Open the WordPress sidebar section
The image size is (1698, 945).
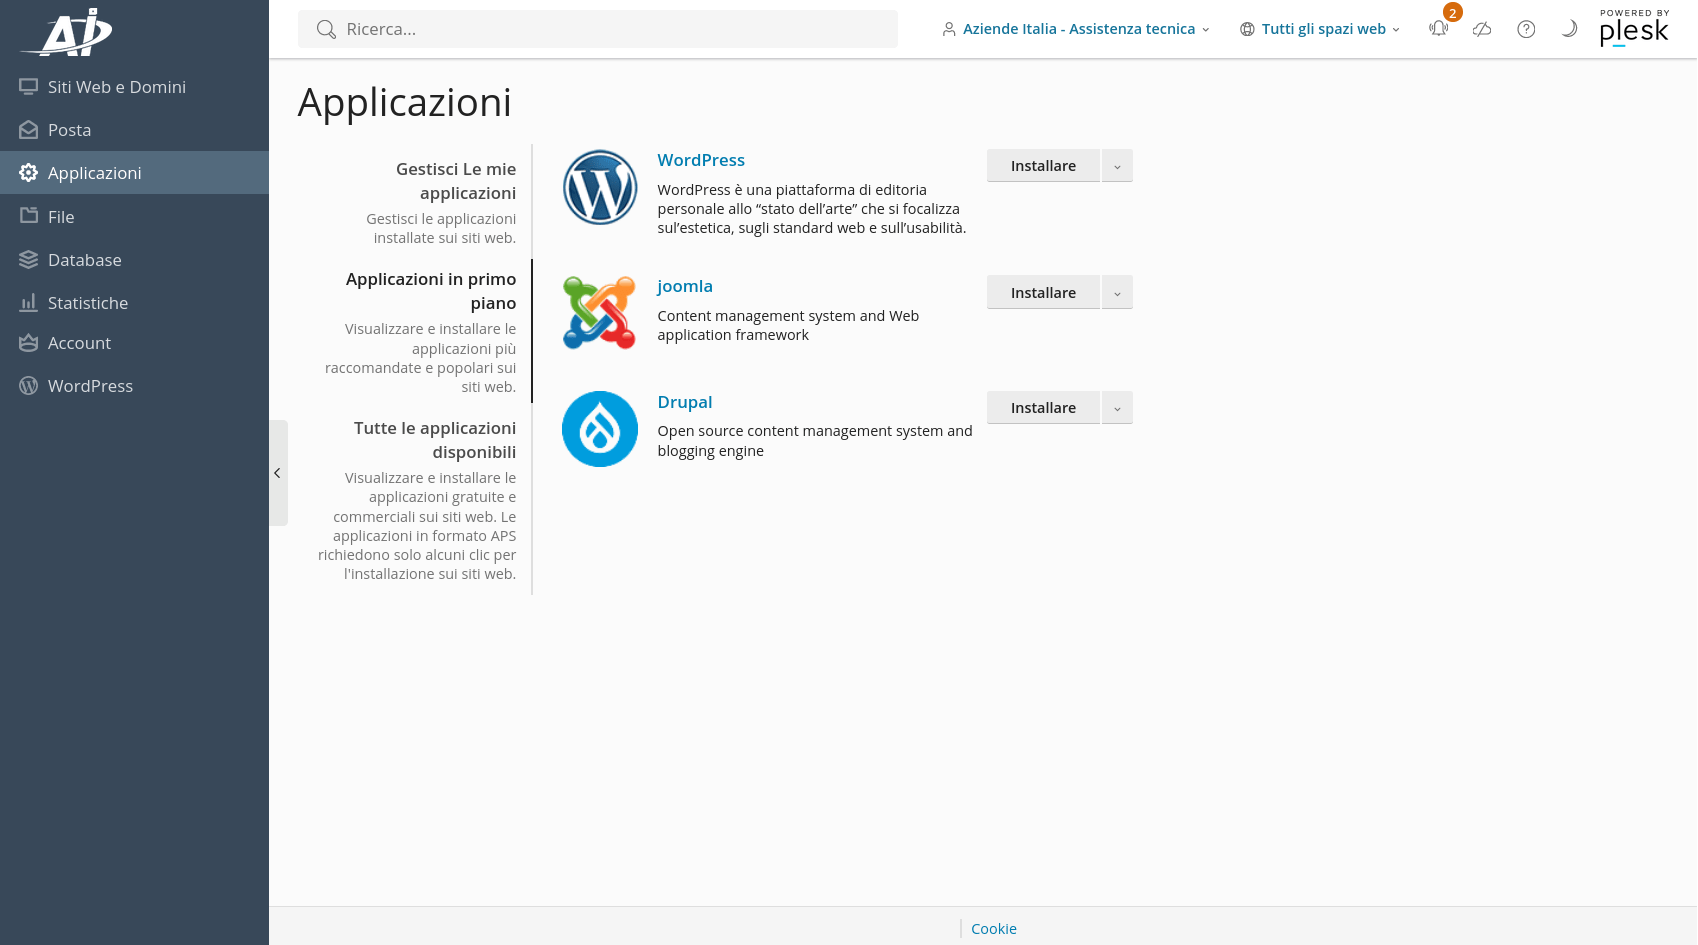(134, 386)
